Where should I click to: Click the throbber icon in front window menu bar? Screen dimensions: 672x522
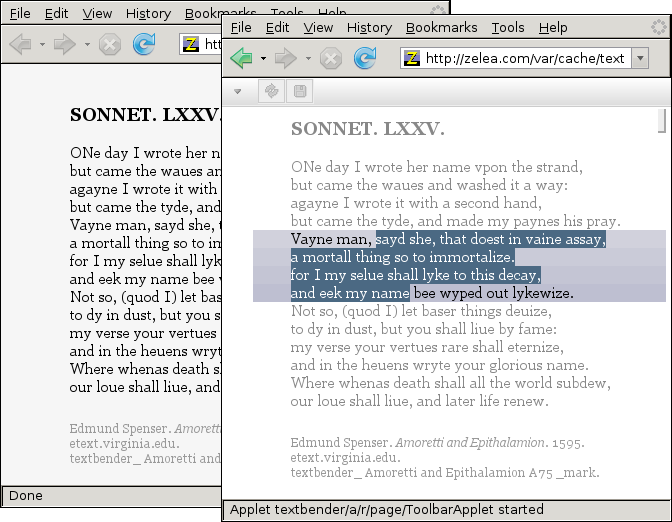[659, 27]
